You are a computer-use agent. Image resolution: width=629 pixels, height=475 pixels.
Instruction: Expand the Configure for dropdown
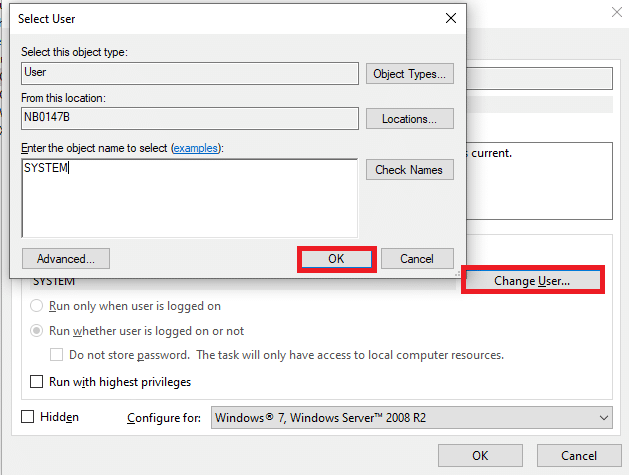[412, 418]
